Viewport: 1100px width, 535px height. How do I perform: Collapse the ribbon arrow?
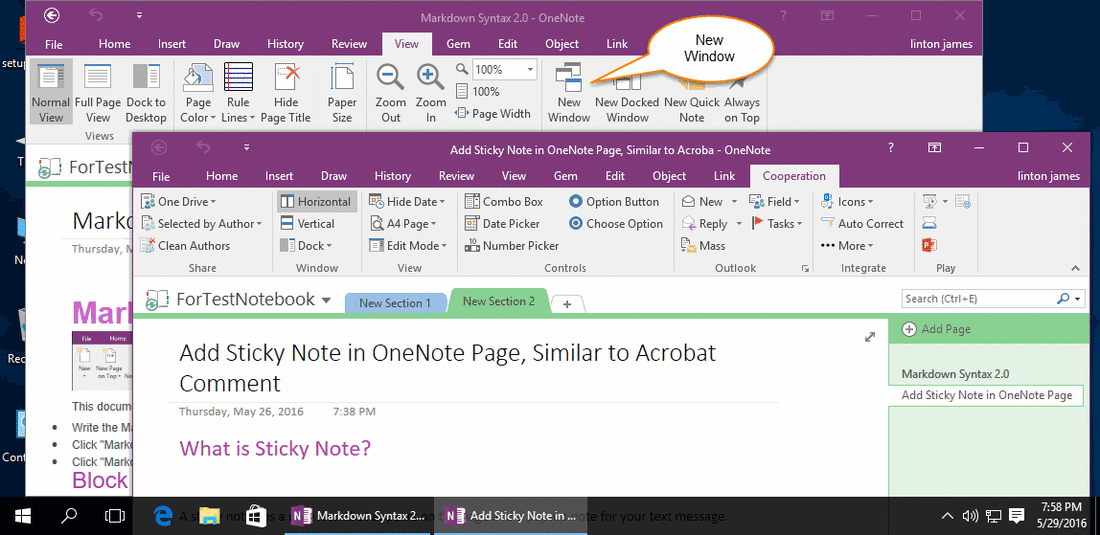coord(1075,269)
